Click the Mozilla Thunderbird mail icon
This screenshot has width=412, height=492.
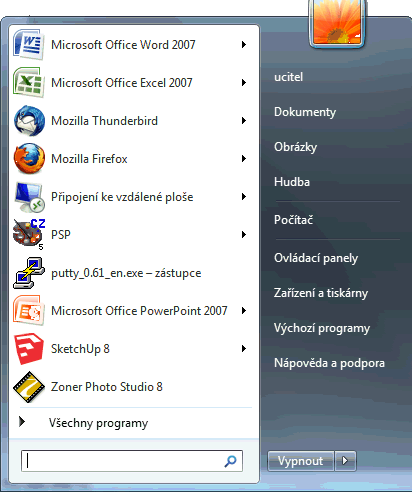[29, 120]
